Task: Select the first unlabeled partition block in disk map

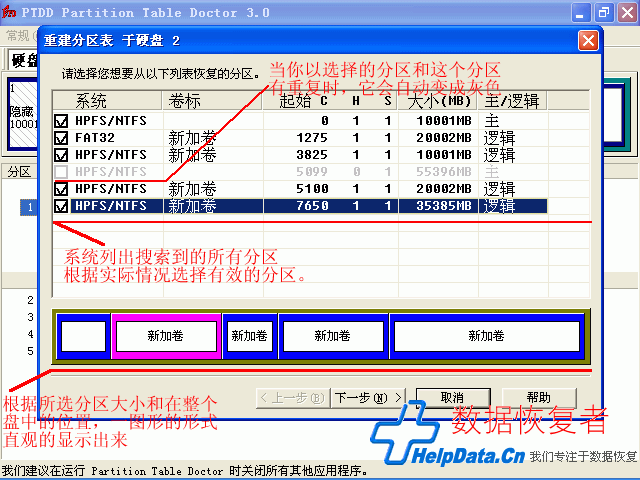Action: (84, 336)
